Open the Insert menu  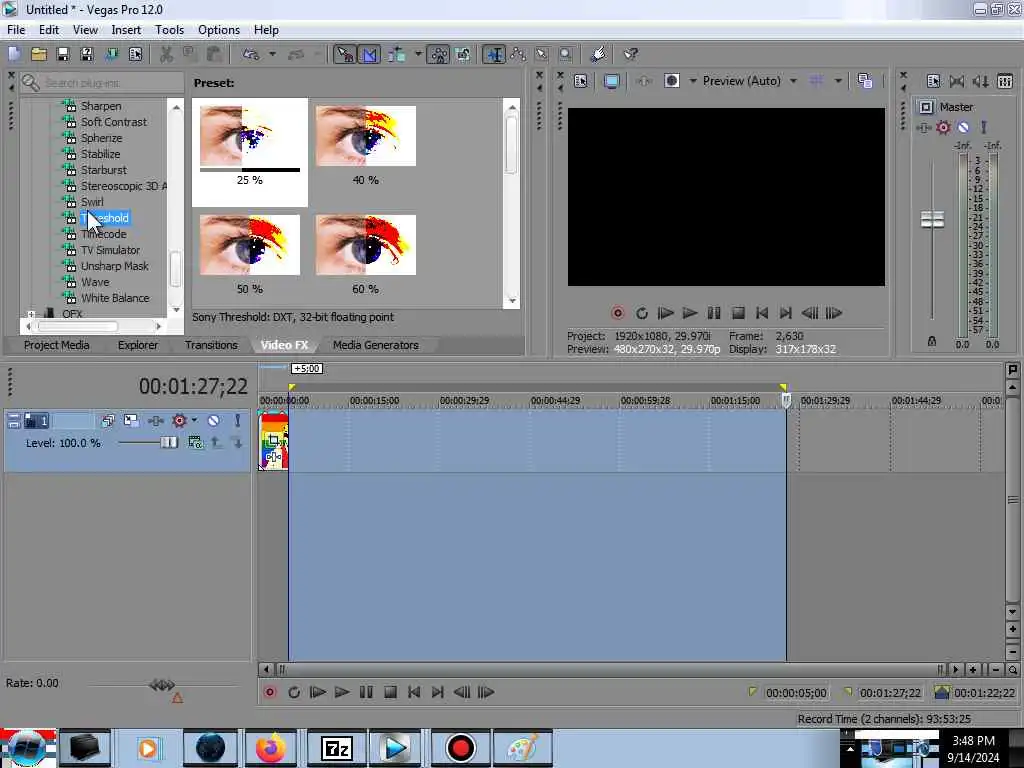click(126, 30)
